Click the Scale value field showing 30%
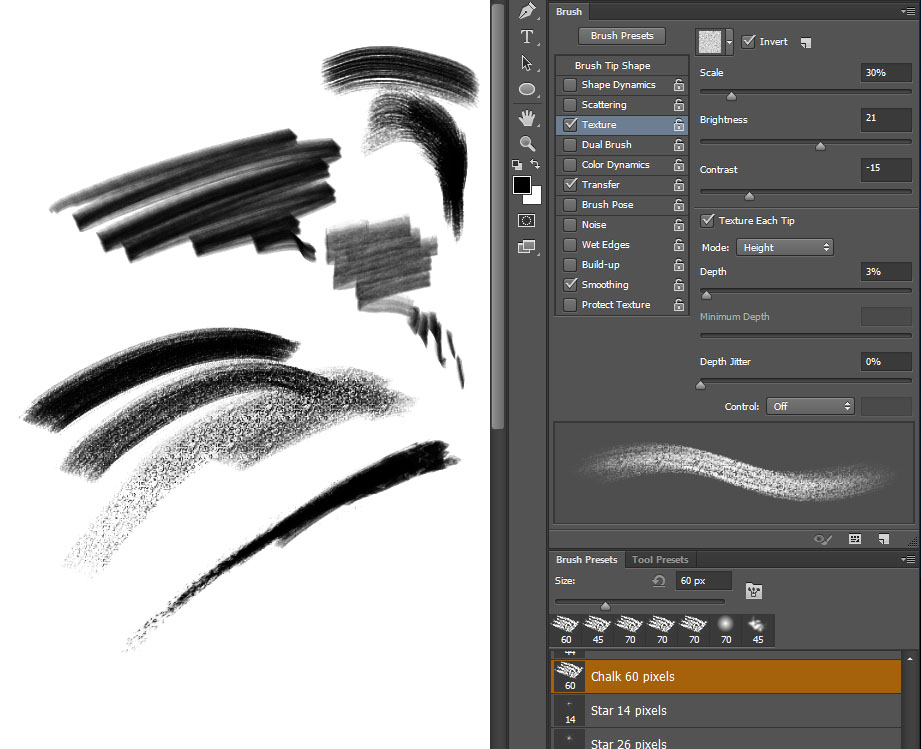 point(886,72)
